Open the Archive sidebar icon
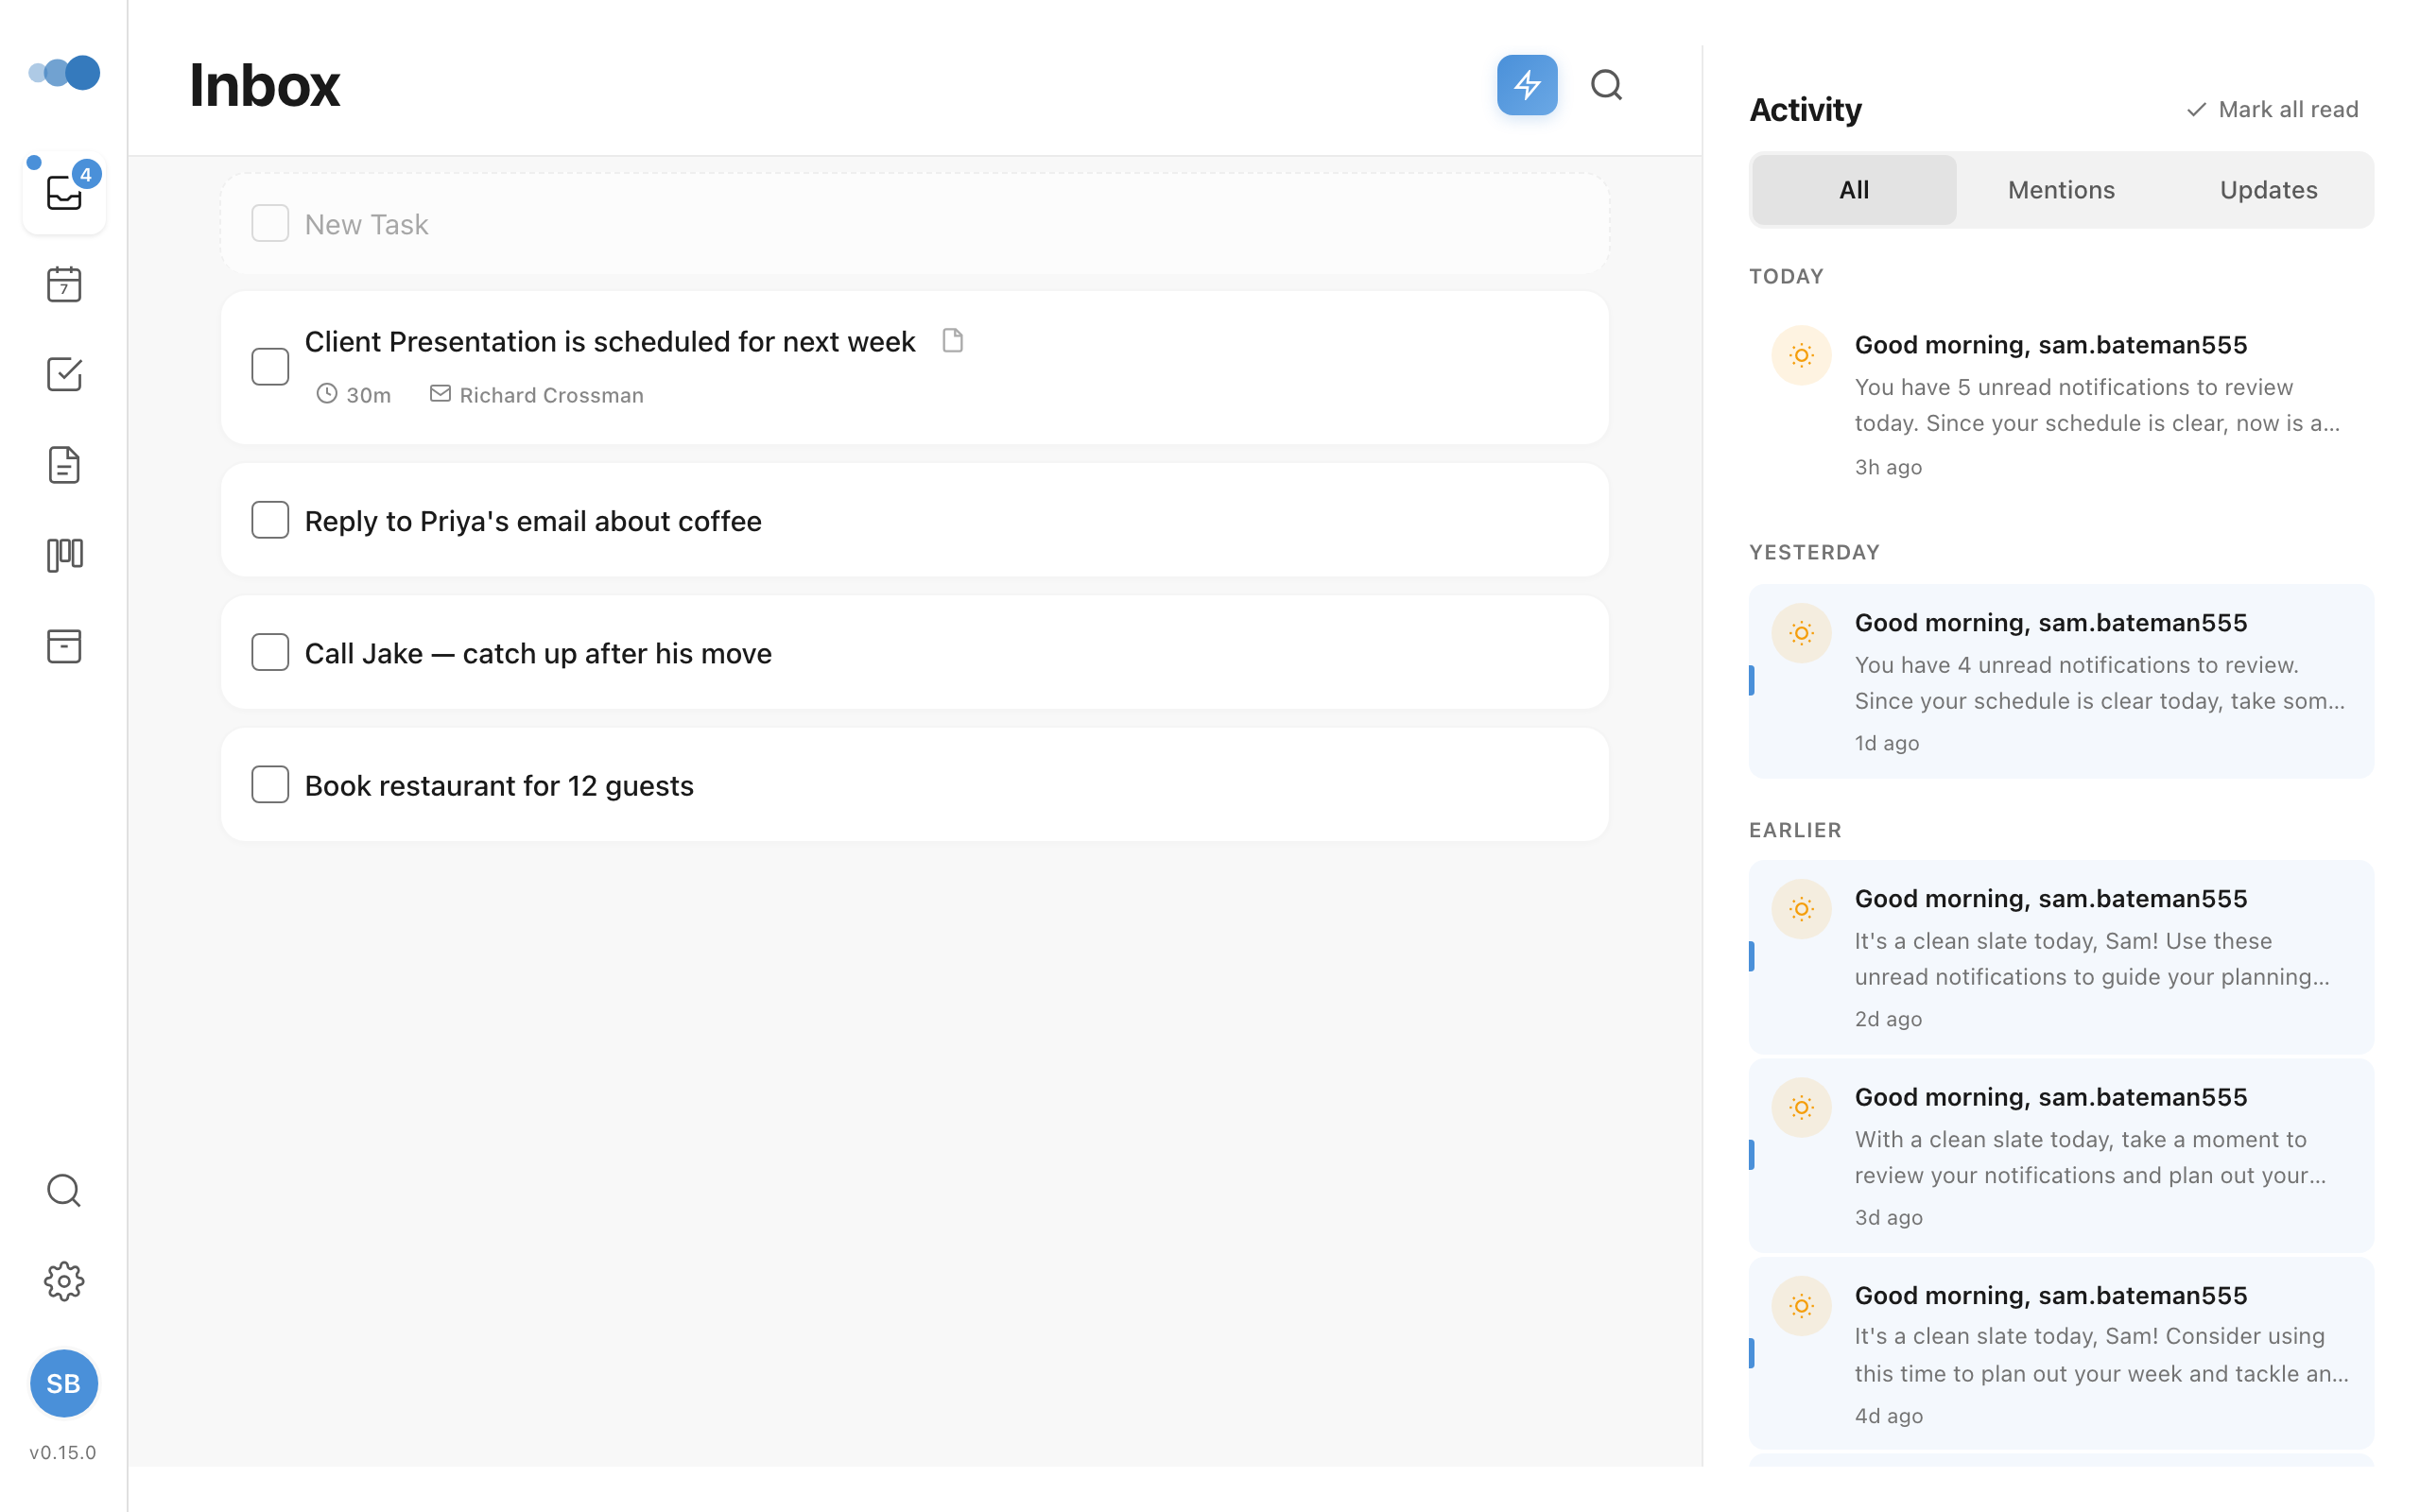This screenshot has width=2420, height=1512. click(x=64, y=646)
